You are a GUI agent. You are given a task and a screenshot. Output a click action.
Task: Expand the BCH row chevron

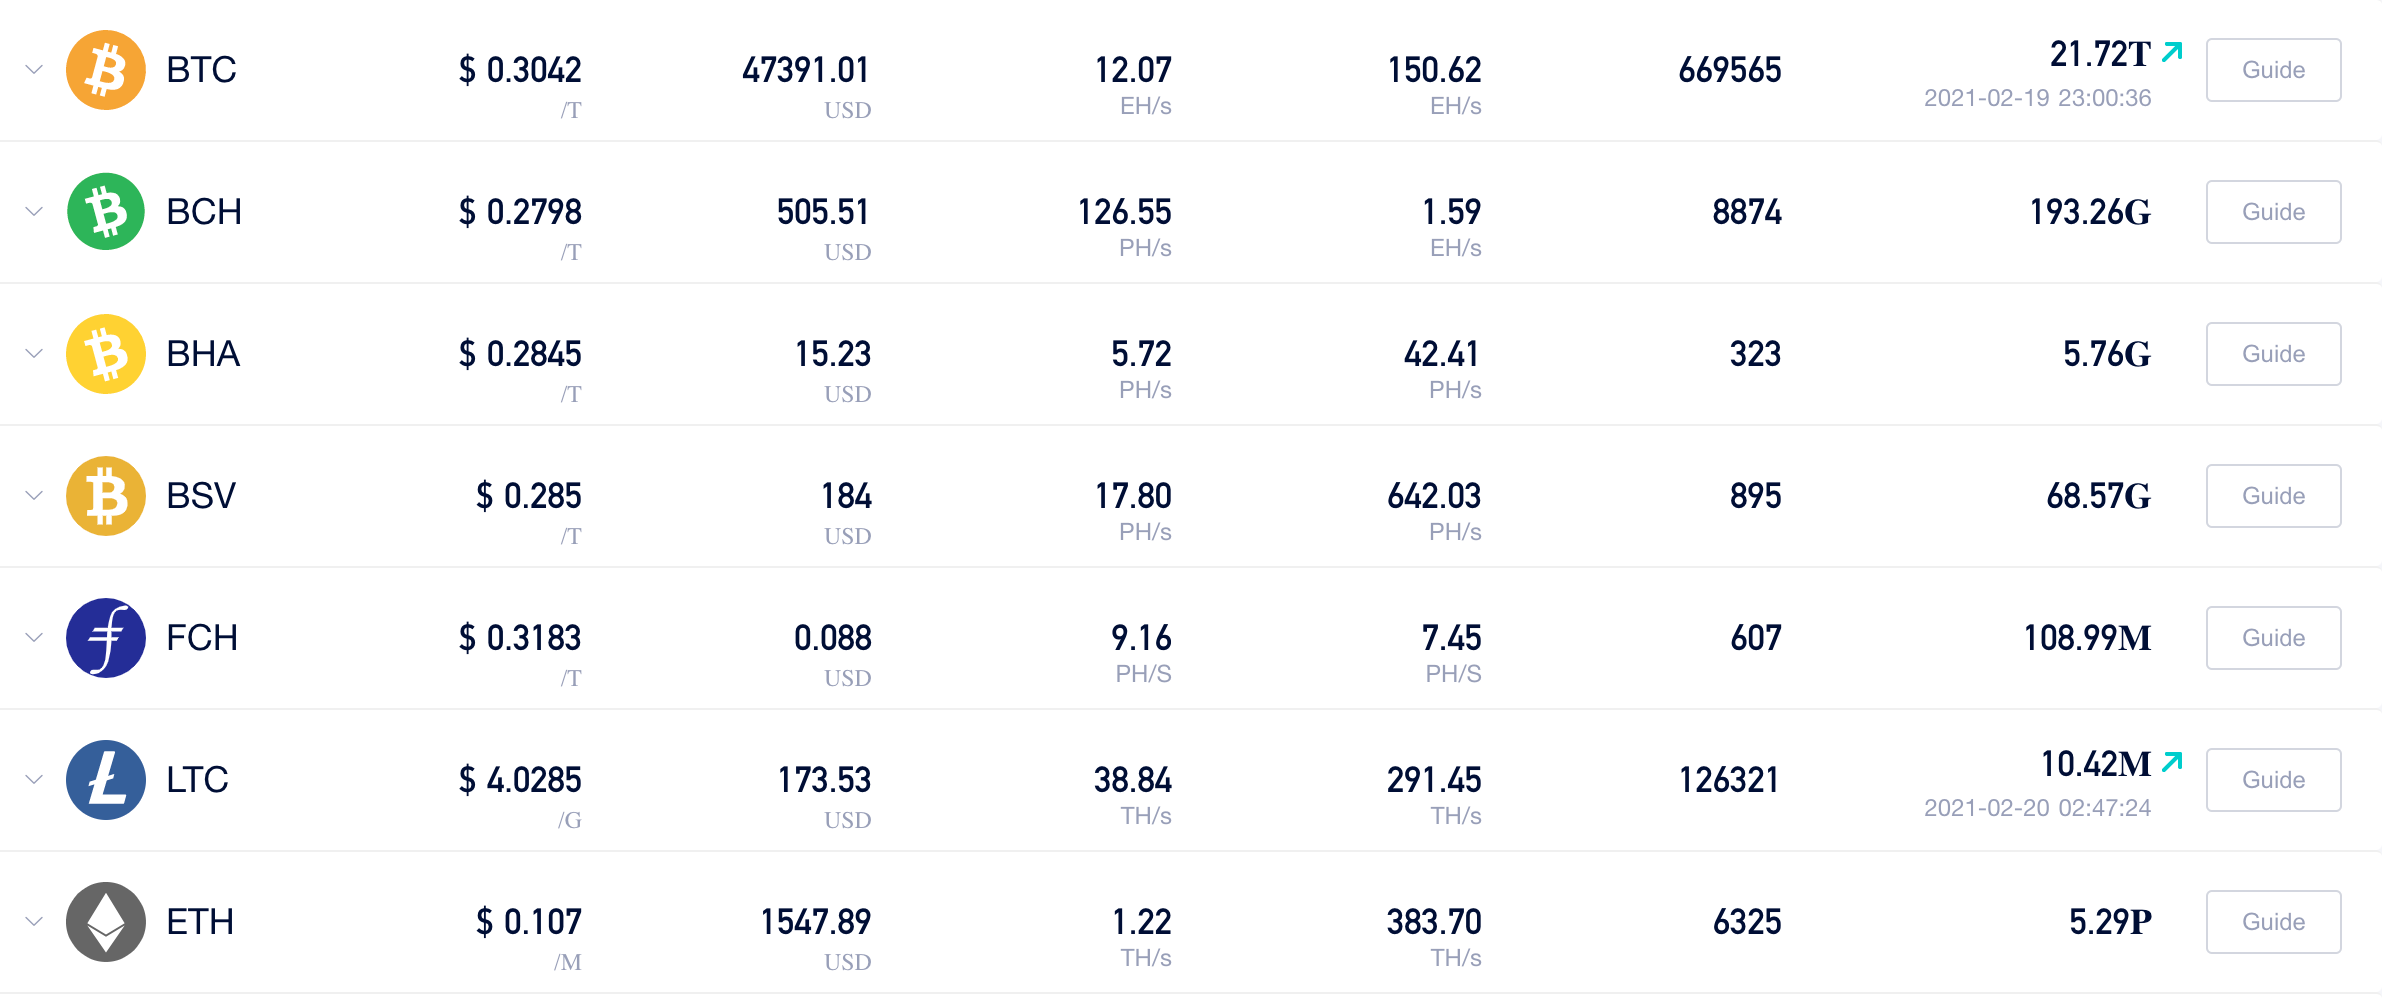click(34, 212)
